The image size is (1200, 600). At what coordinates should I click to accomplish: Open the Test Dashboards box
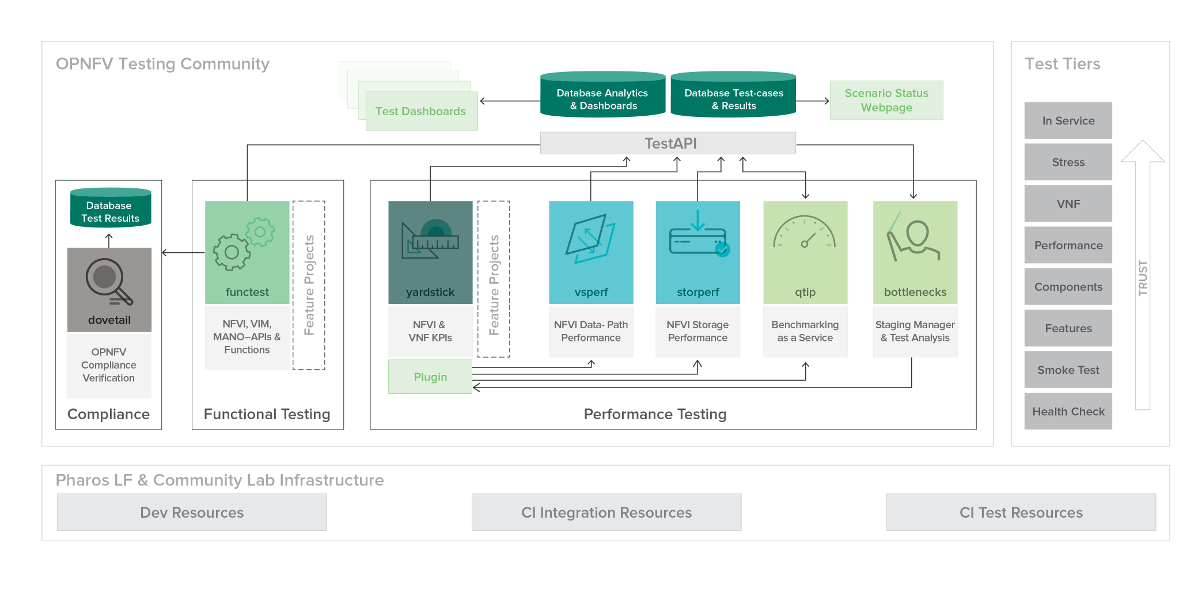[x=420, y=111]
